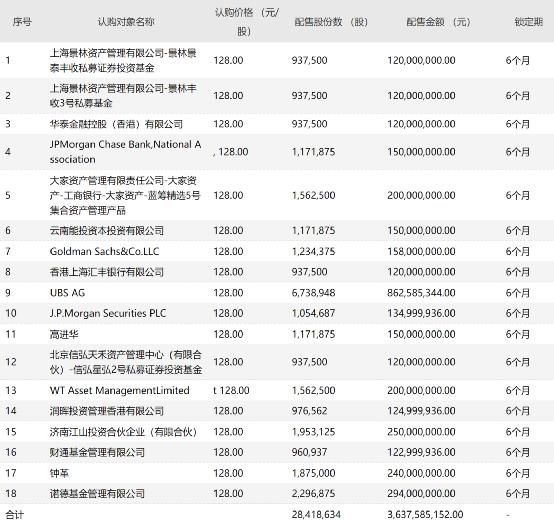Select the JPMorgan Chase Bank name cell

[125, 152]
